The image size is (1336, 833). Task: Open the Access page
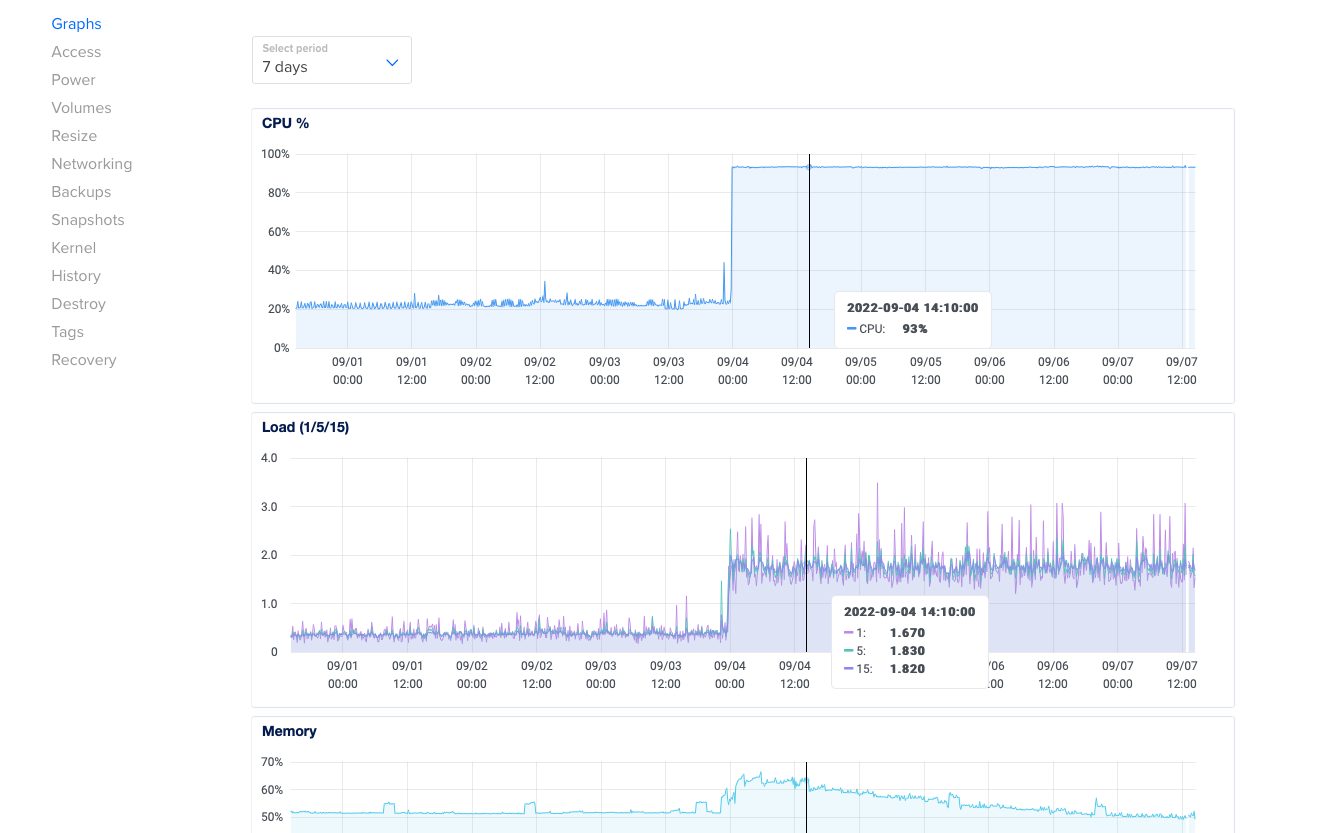tap(76, 51)
